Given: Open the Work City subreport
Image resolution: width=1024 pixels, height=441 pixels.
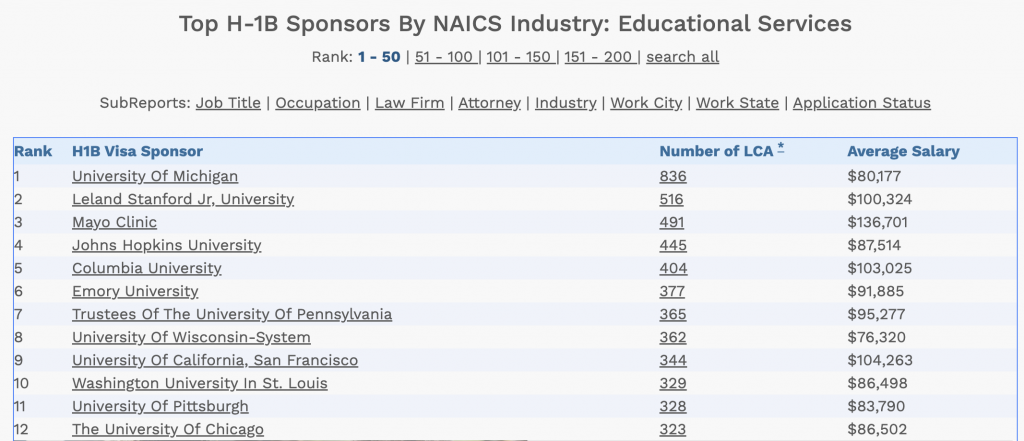Looking at the screenshot, I should (646, 103).
